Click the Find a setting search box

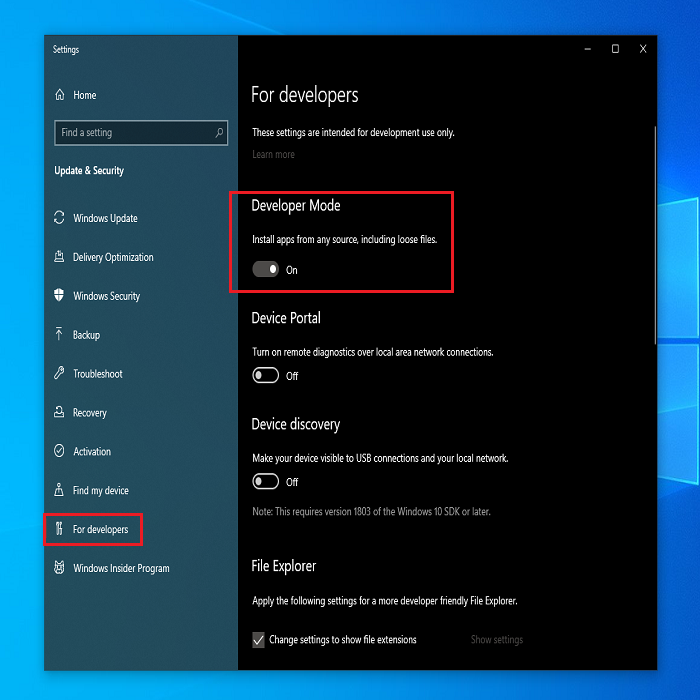[x=141, y=133]
